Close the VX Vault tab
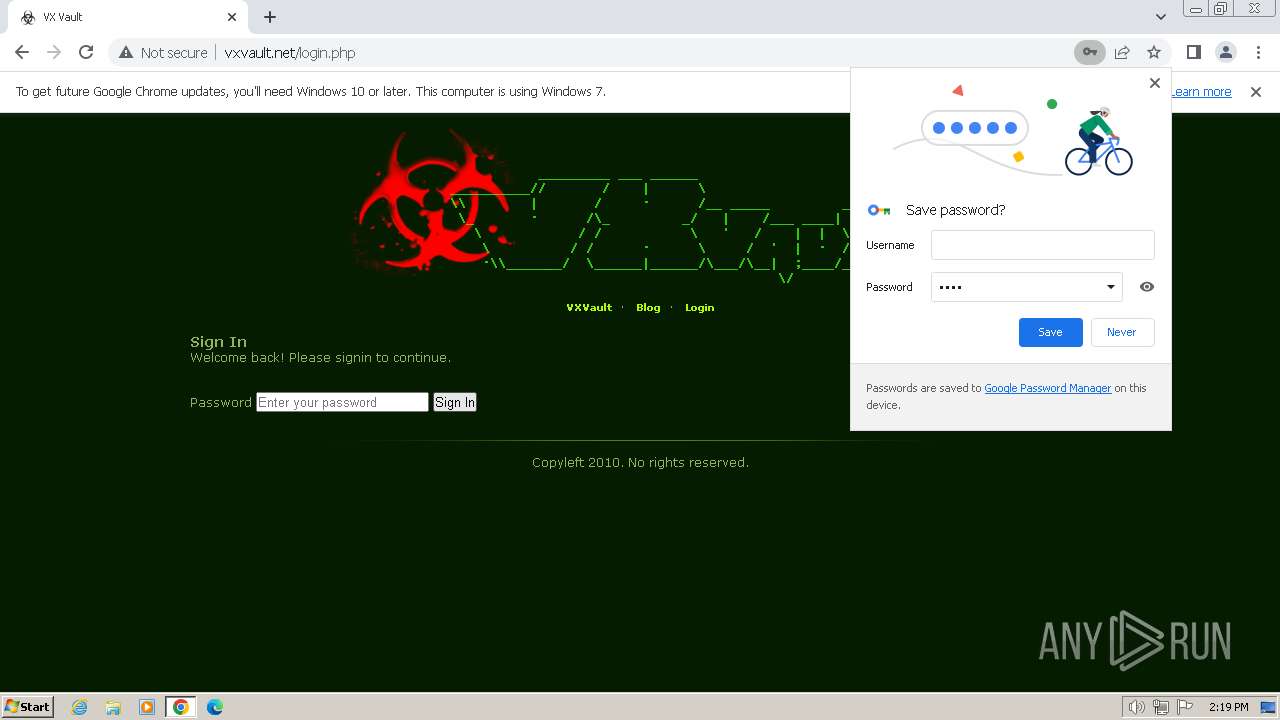Screen dimensions: 1280x720 (232, 17)
